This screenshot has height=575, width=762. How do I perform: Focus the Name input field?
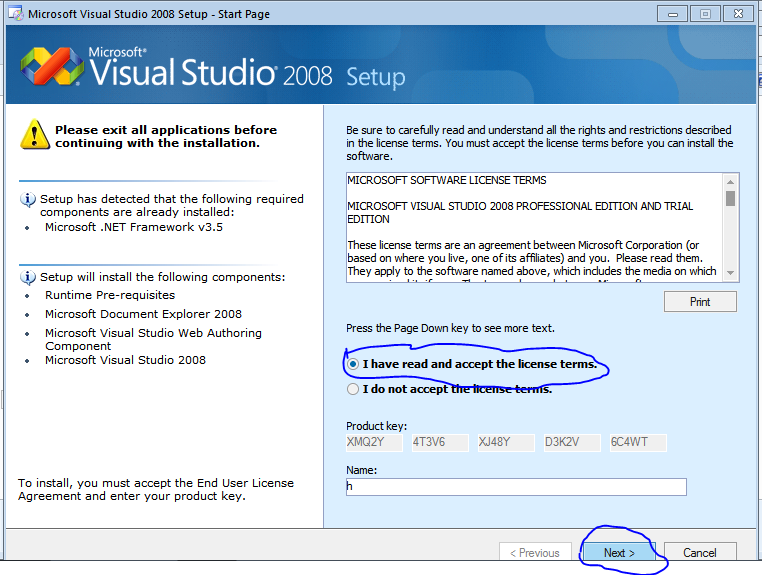[516, 487]
